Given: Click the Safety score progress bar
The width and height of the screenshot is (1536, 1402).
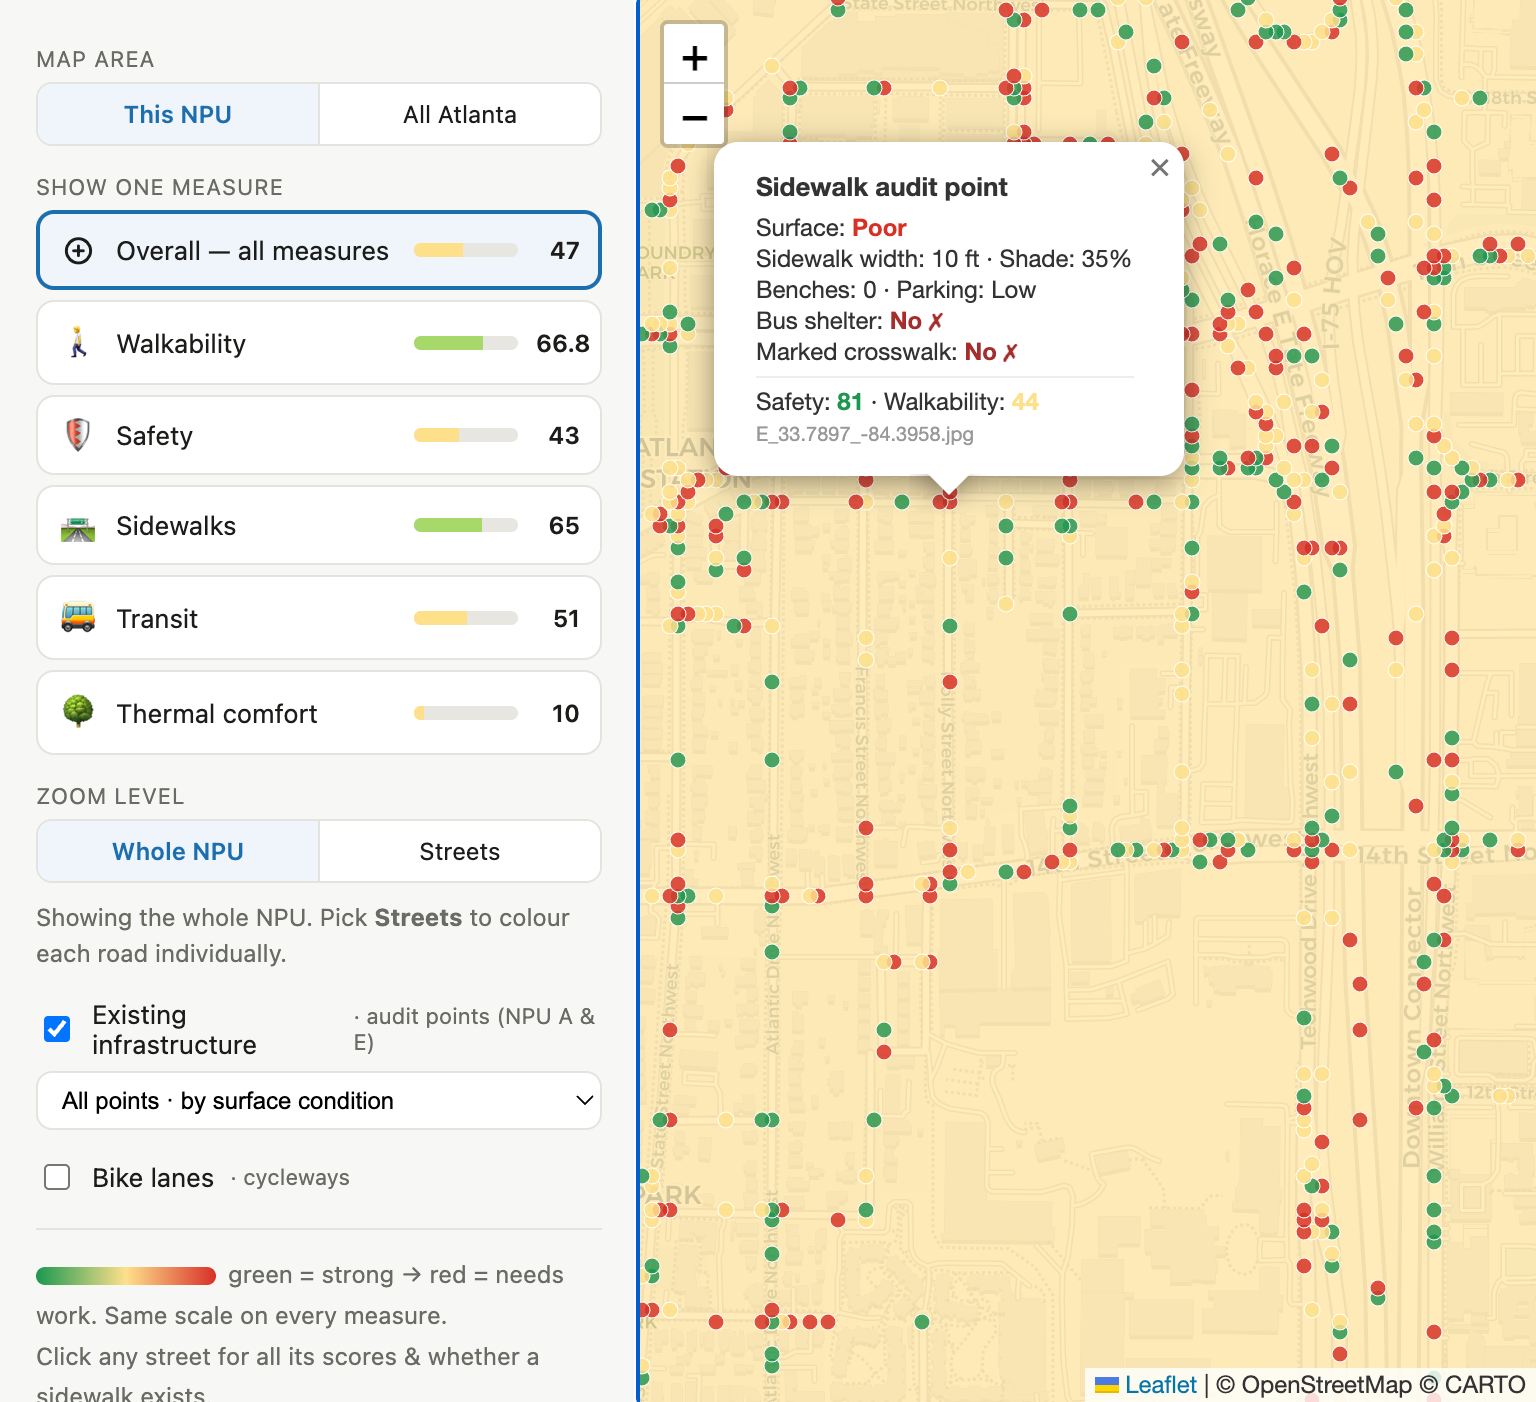Looking at the screenshot, I should point(466,435).
